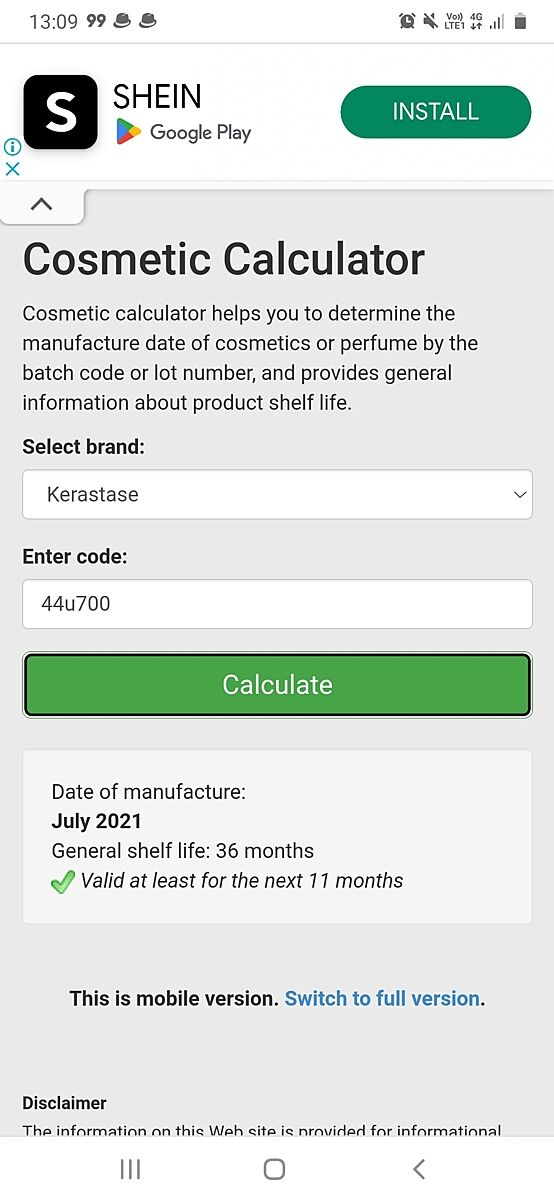Tap the SHEIN app logo icon
Image resolution: width=554 pixels, height=1200 pixels.
pos(60,112)
